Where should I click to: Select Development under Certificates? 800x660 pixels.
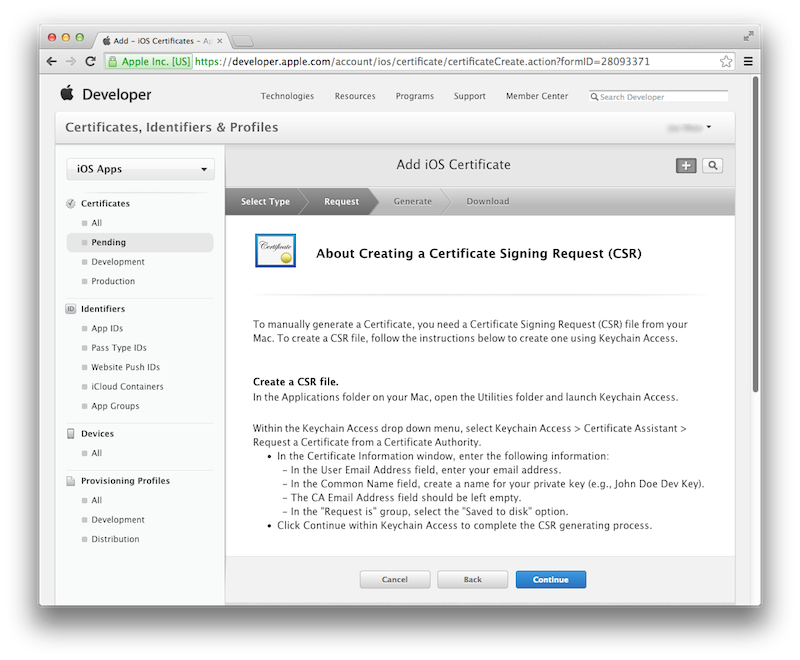tap(118, 262)
